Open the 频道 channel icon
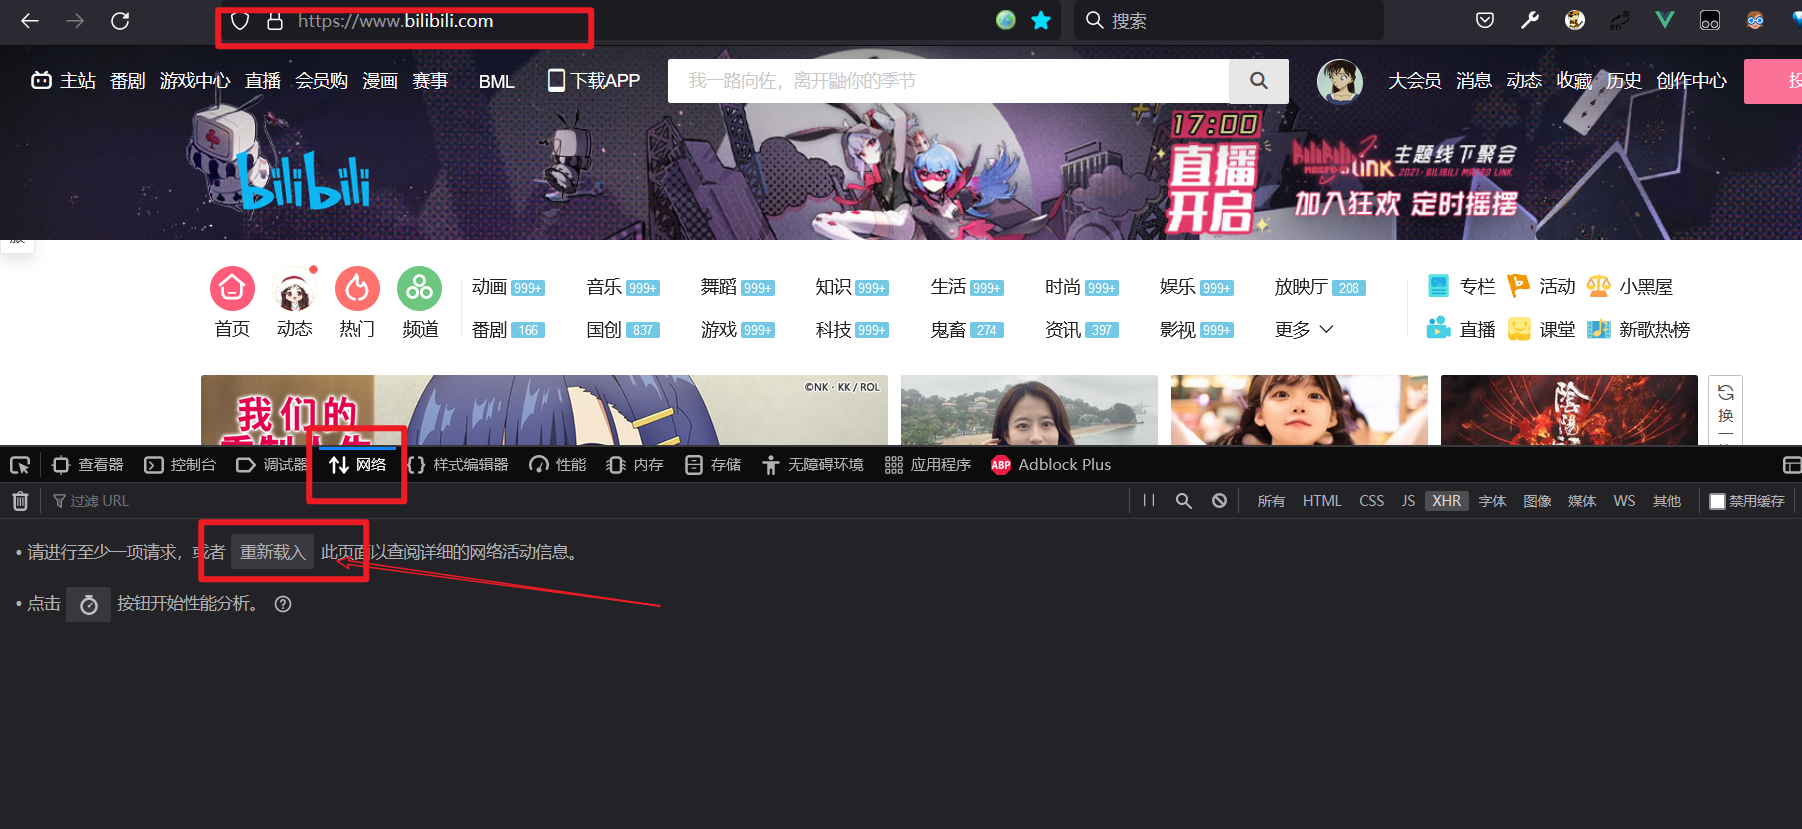The image size is (1802, 829). [420, 288]
